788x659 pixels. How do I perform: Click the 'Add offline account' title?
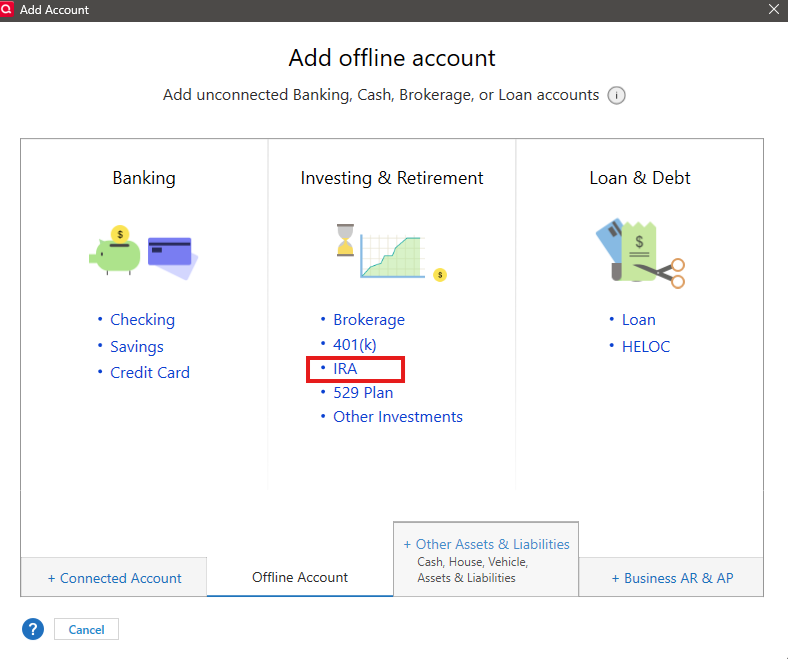[392, 58]
